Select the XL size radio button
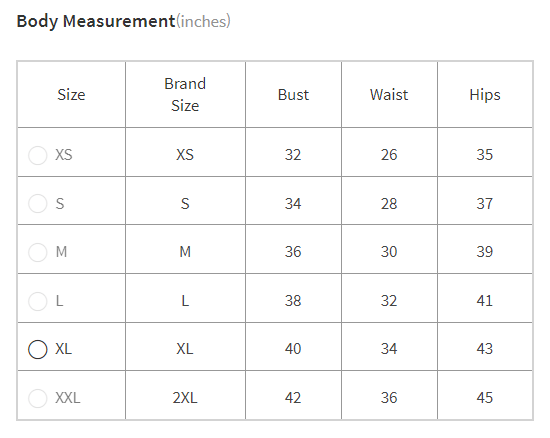This screenshot has height=438, width=550. click(38, 349)
